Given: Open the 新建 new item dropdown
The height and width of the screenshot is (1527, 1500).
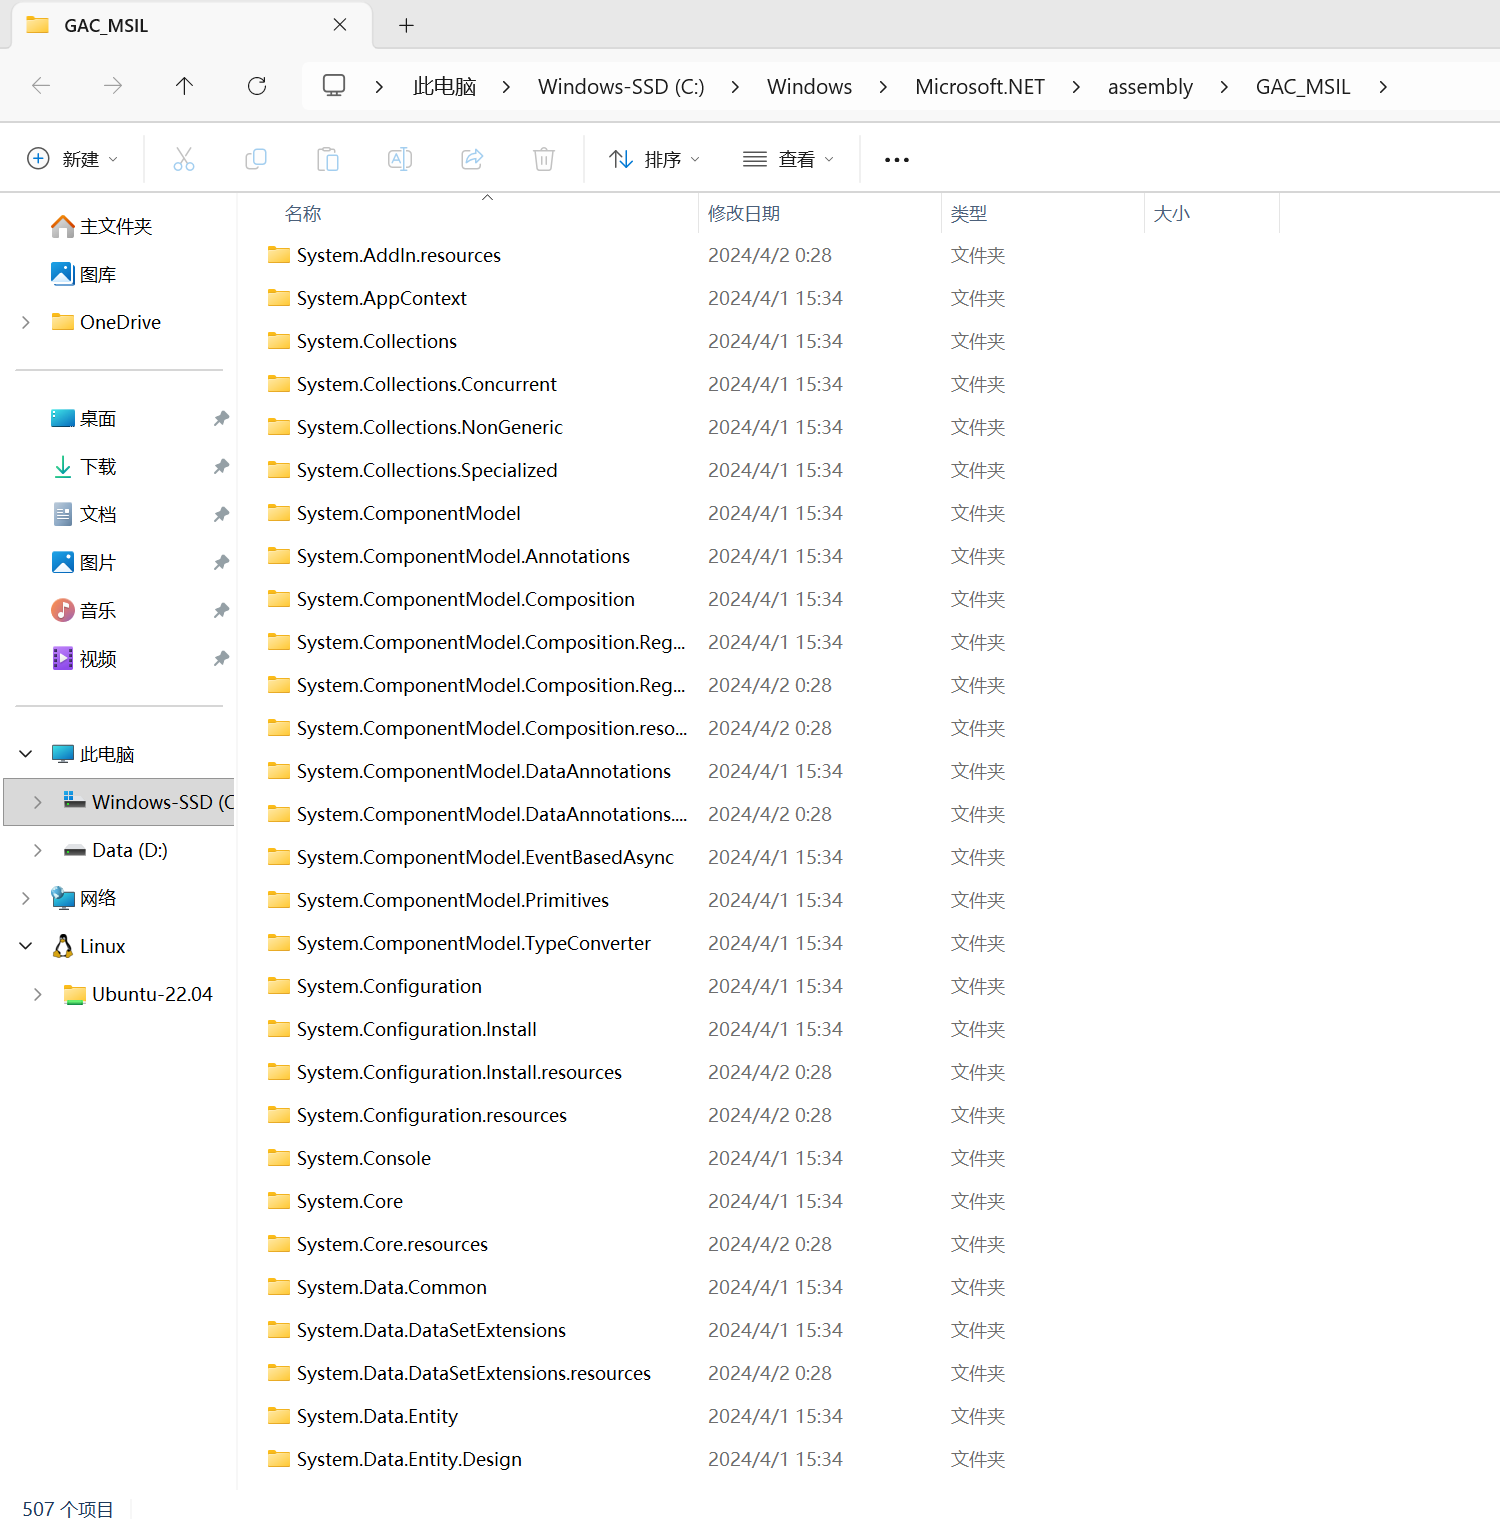Looking at the screenshot, I should click(x=73, y=159).
